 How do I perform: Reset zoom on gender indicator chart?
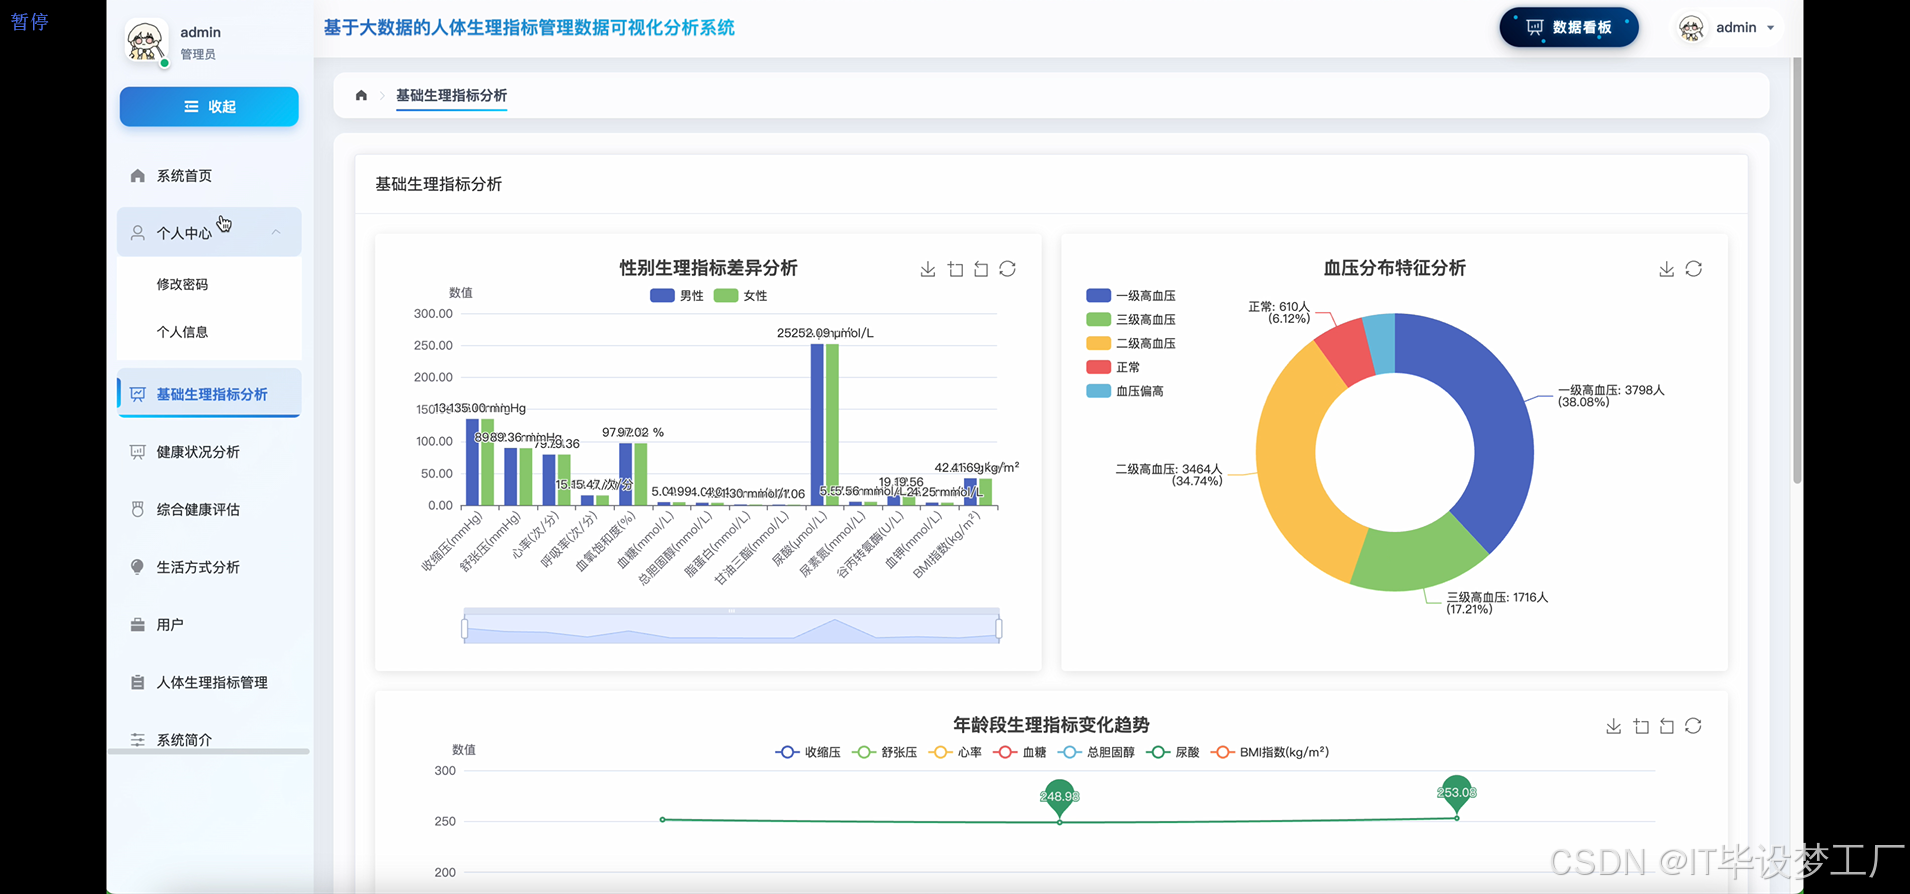click(x=981, y=269)
